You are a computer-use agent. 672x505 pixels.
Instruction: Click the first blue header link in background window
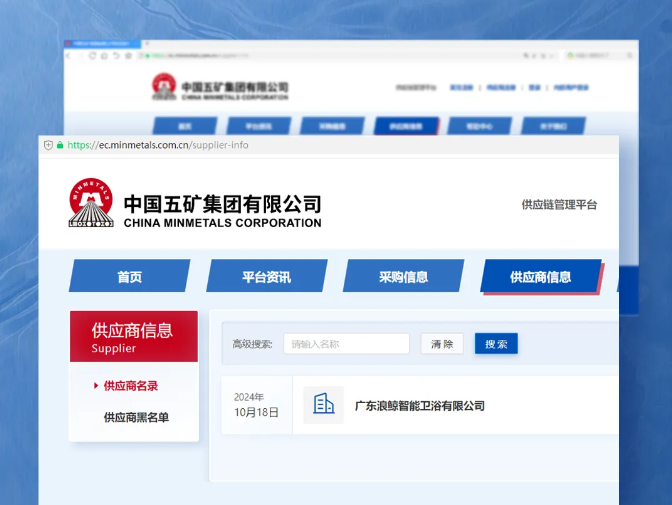pos(461,87)
